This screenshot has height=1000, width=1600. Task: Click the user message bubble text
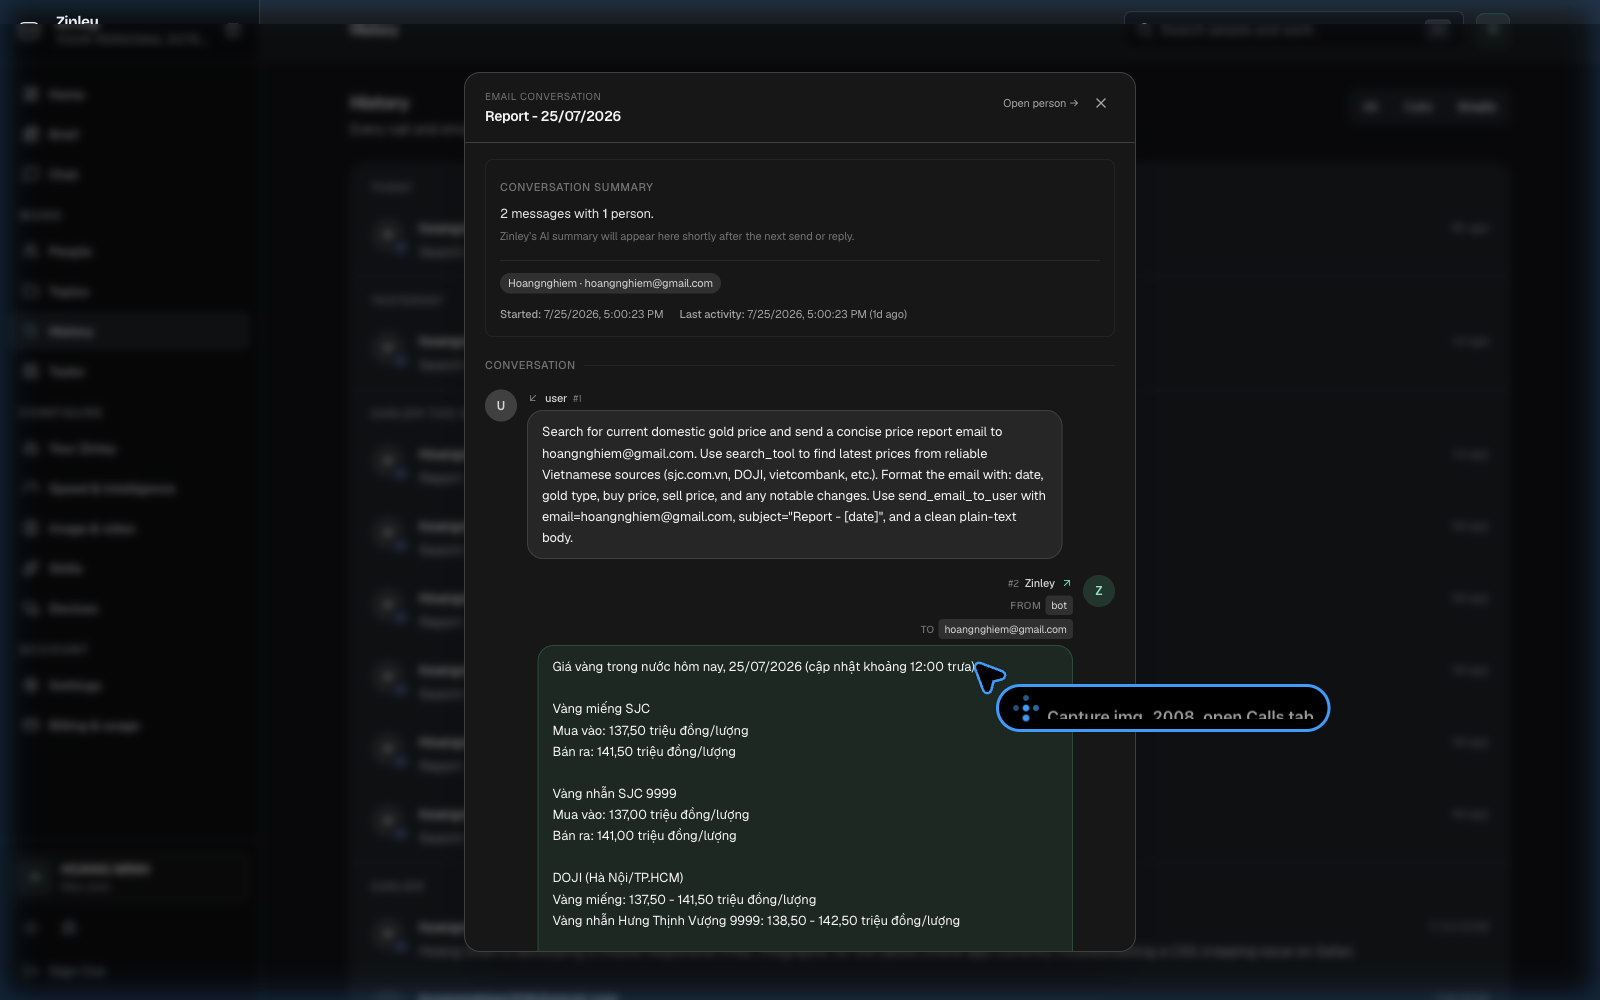point(794,485)
